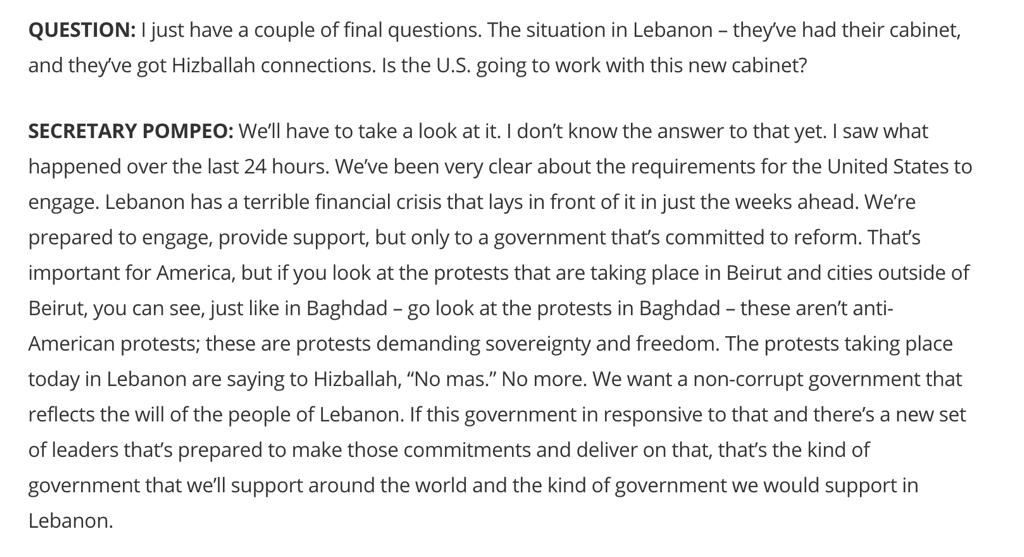The height and width of the screenshot is (557, 1024).
Task: Click the bold QUESTION: label
Action: pyautogui.click(x=82, y=30)
